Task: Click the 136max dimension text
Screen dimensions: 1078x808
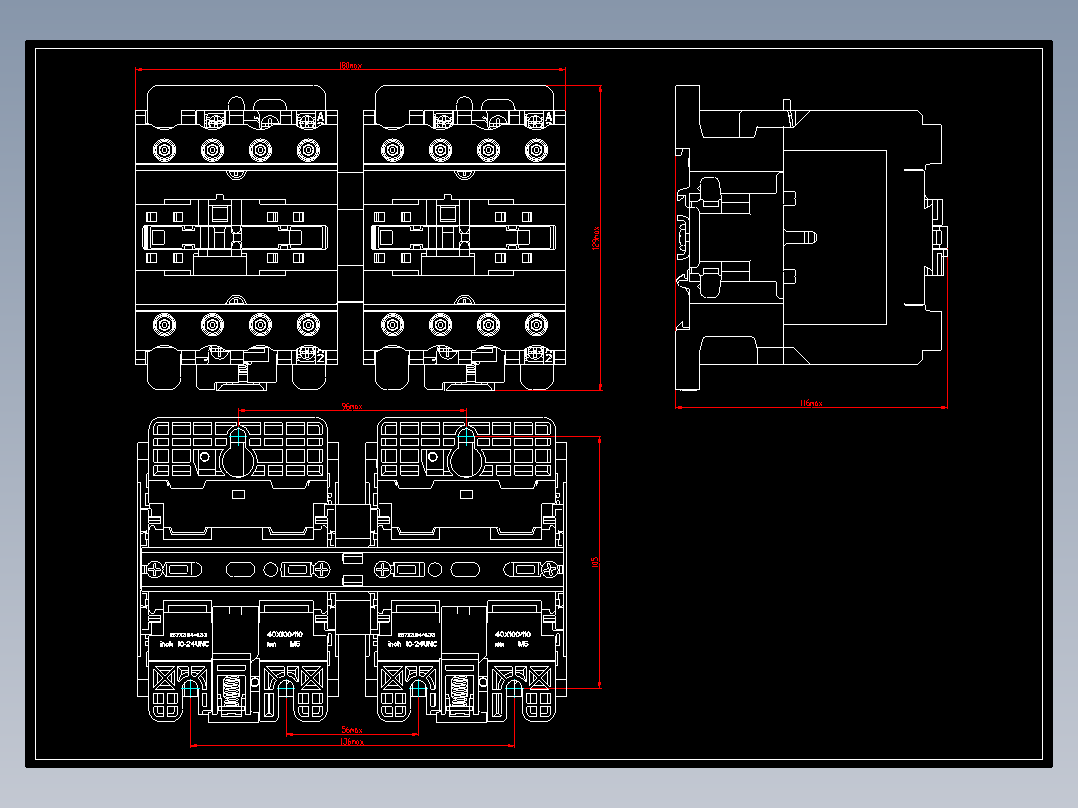Action: tap(352, 741)
